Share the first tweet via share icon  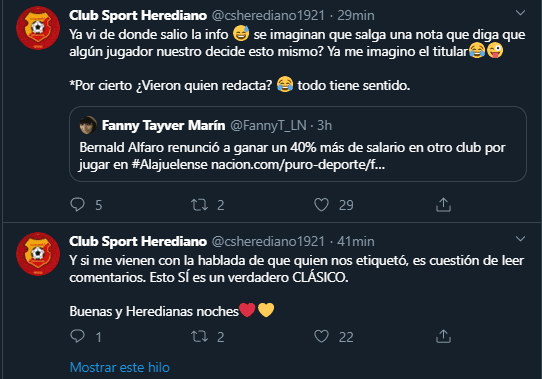443,204
